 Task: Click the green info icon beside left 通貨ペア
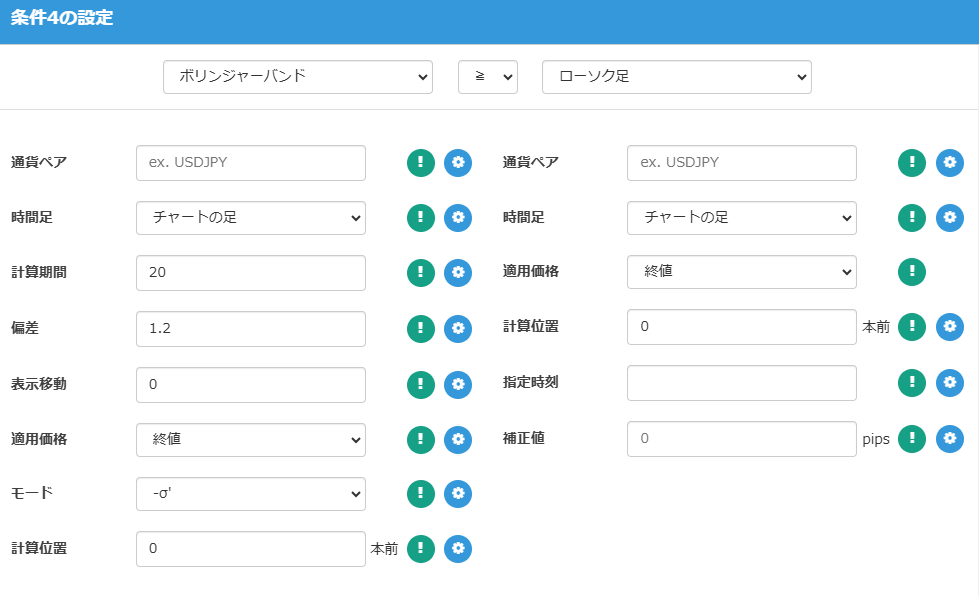(x=421, y=163)
